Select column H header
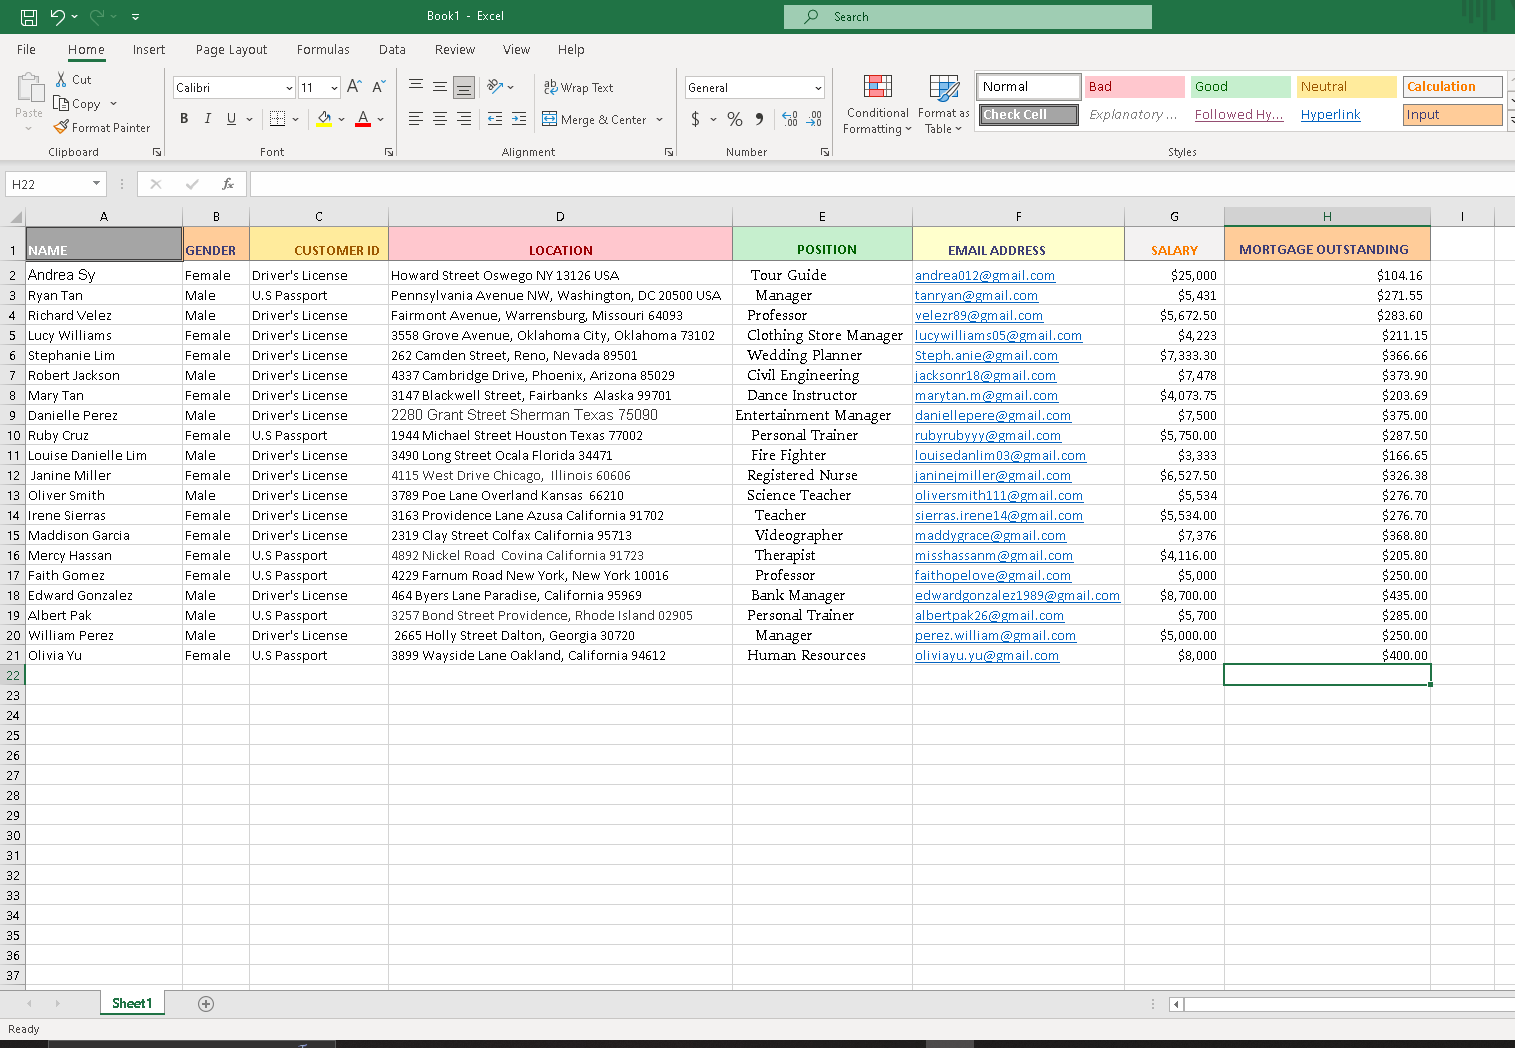This screenshot has height=1048, width=1515. (x=1327, y=216)
